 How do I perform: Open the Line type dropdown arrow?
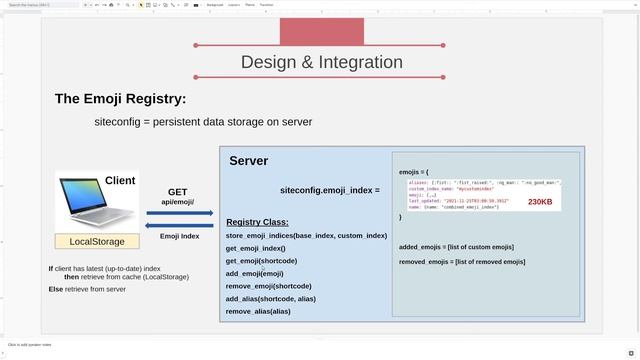(x=178, y=5)
